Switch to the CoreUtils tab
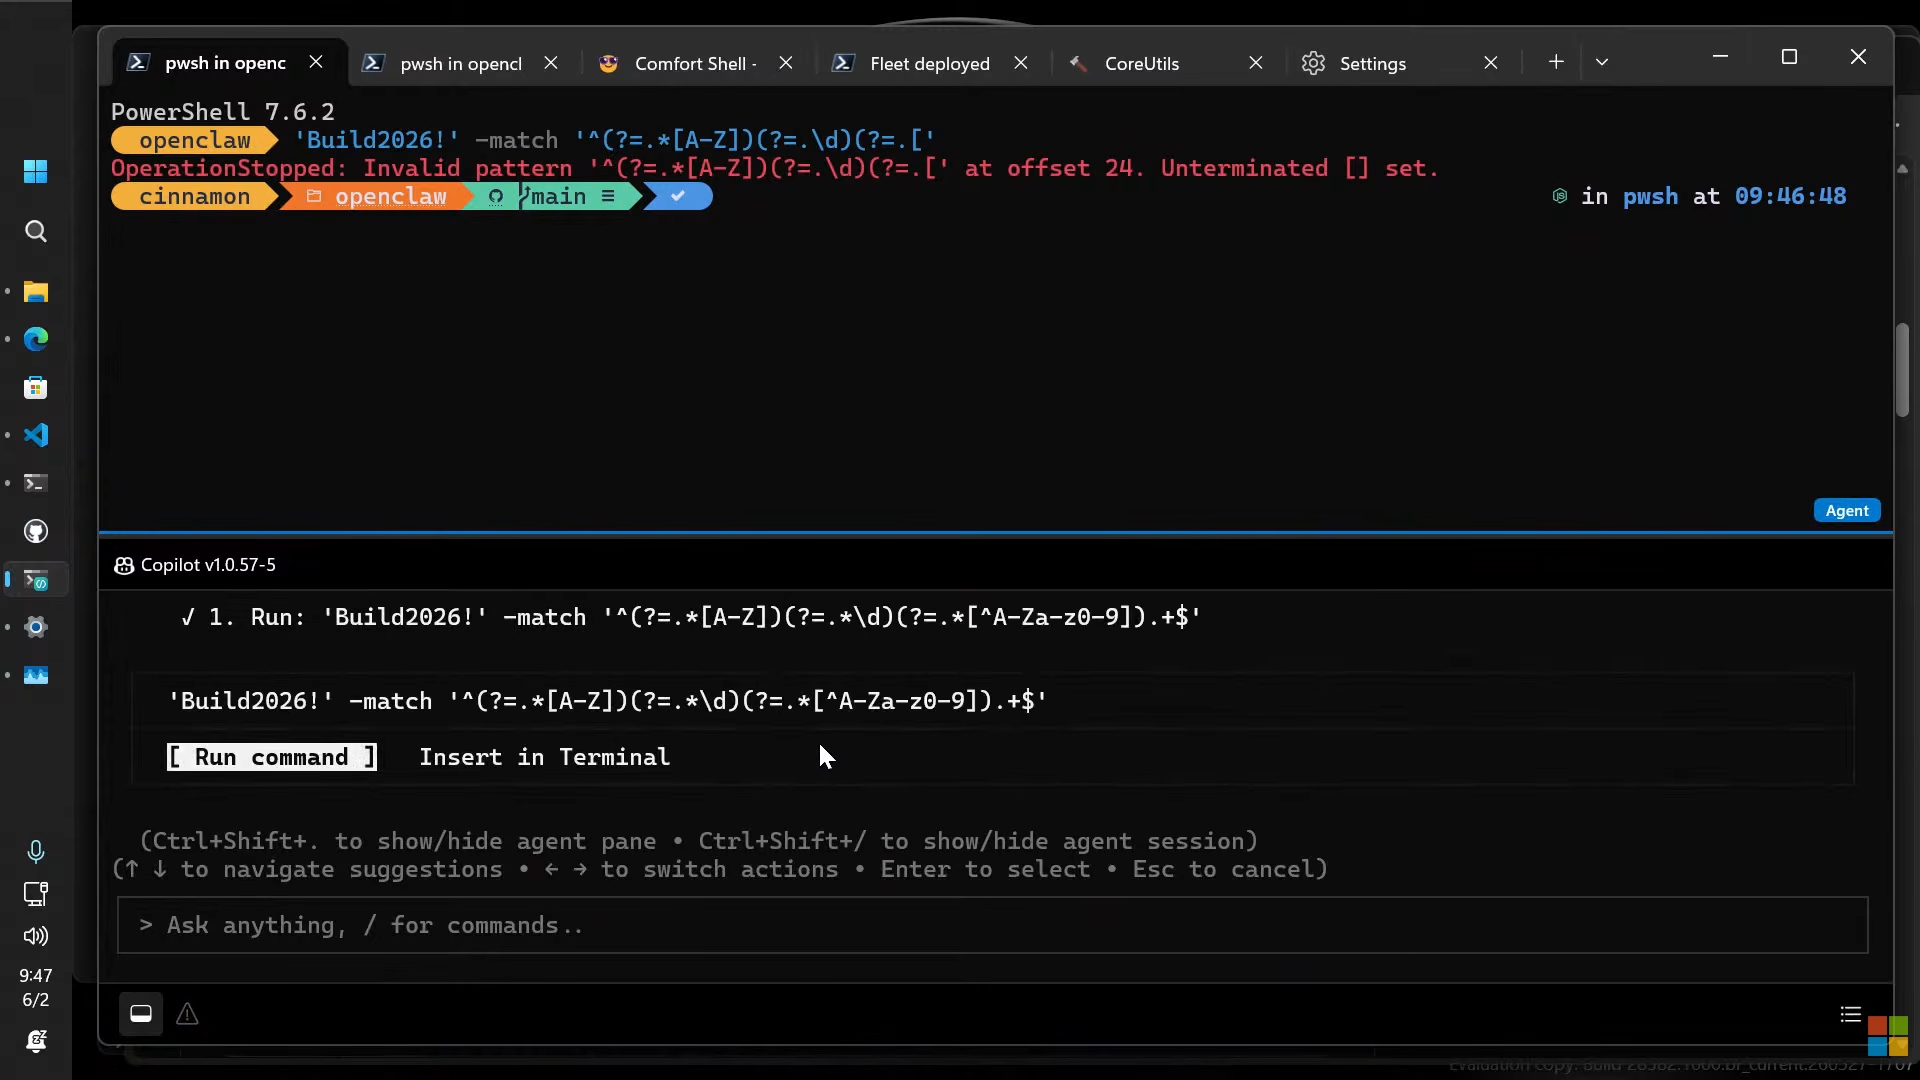The height and width of the screenshot is (1080, 1920). [x=1142, y=63]
